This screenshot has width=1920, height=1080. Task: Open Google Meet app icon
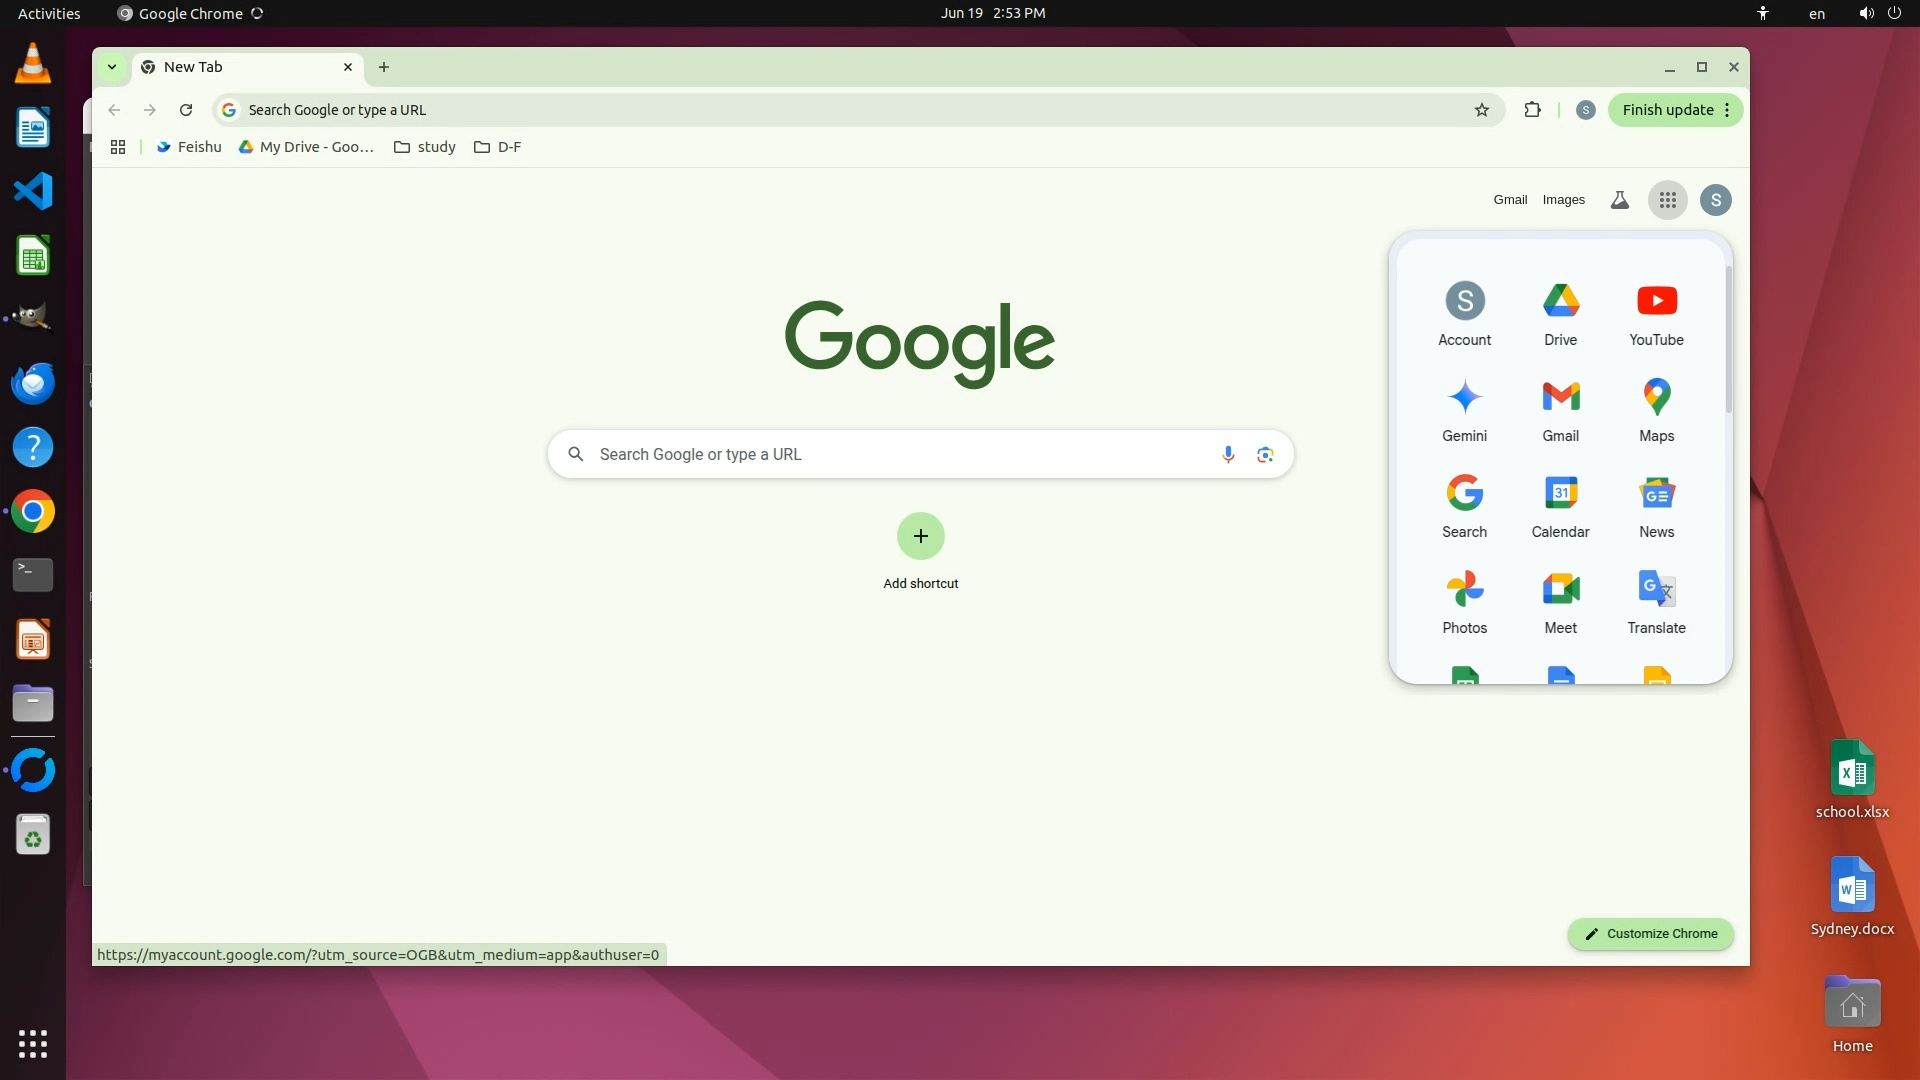(1560, 601)
